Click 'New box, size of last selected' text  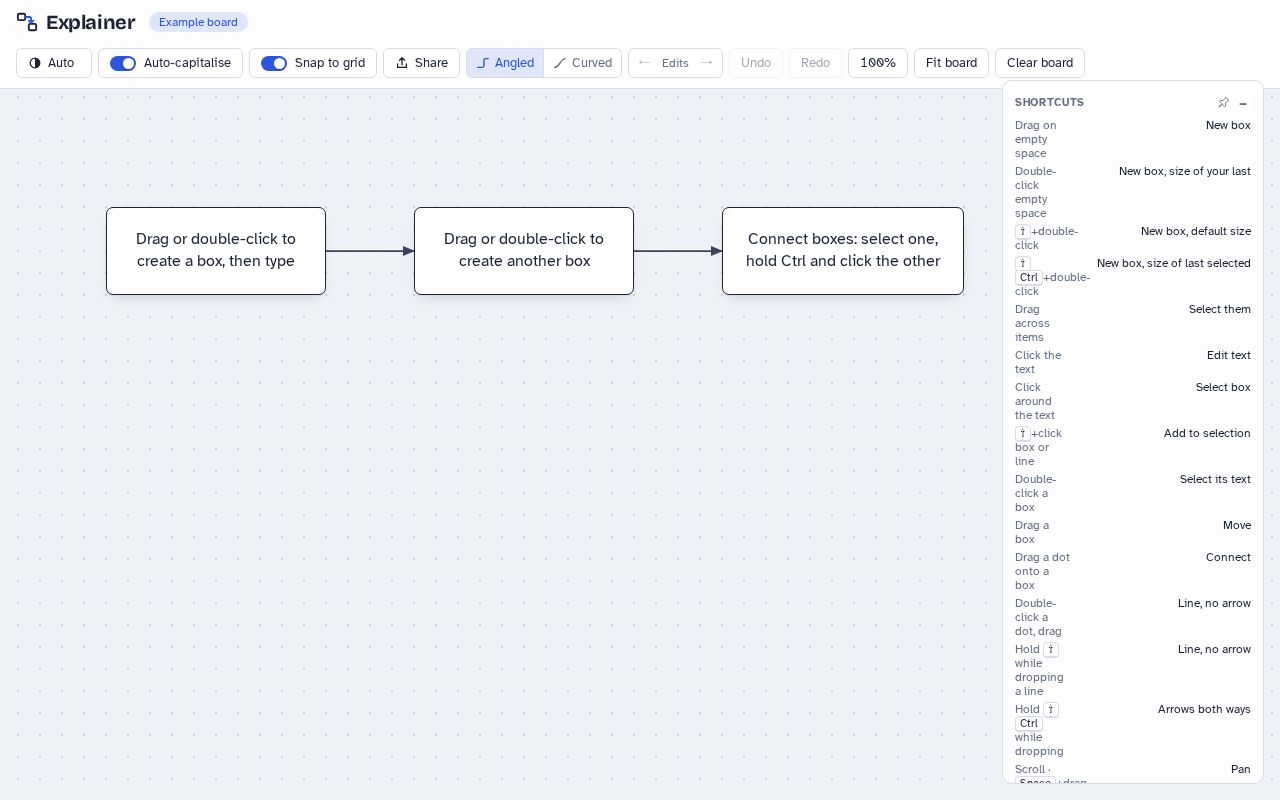pos(1173,263)
